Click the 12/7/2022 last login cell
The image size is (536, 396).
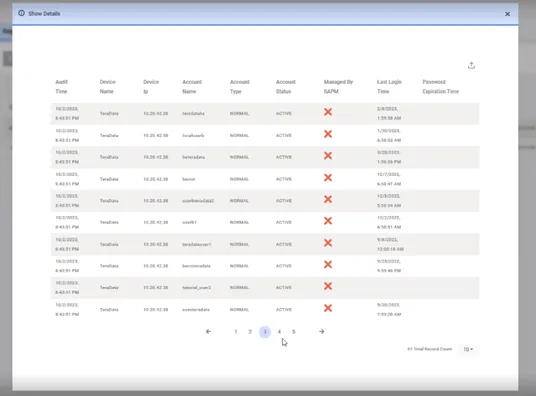coord(389,179)
